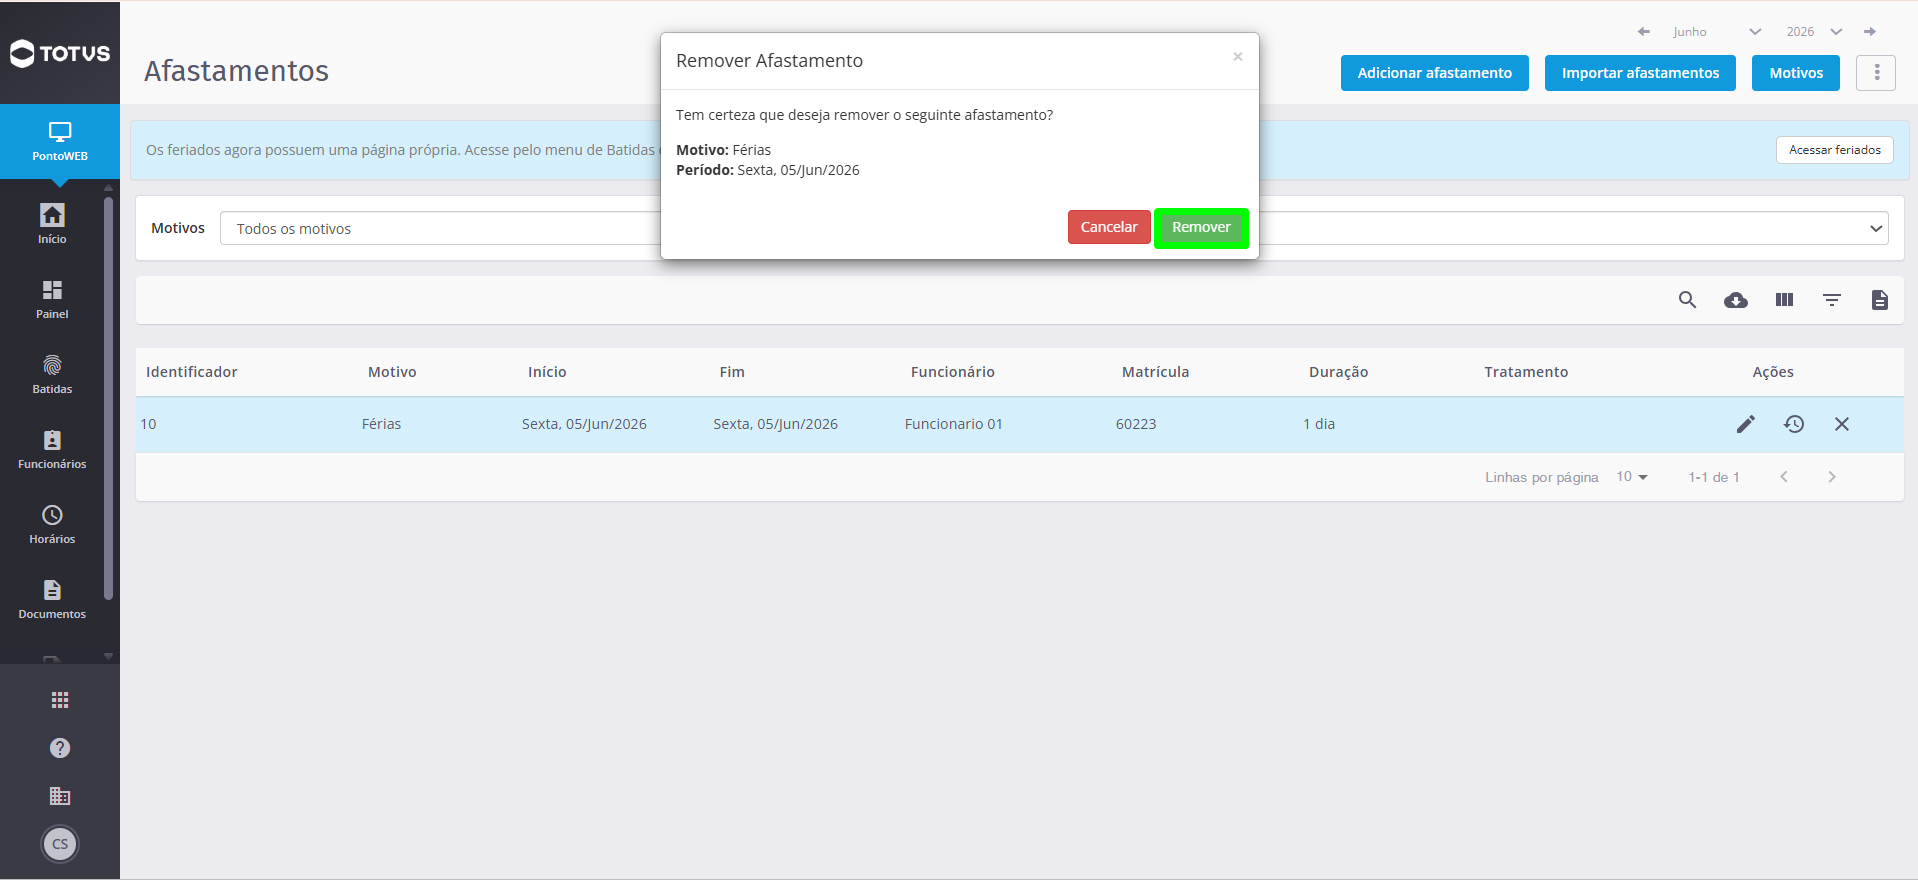Image resolution: width=1918 pixels, height=880 pixels.
Task: Open the Motivos button
Action: [1796, 73]
